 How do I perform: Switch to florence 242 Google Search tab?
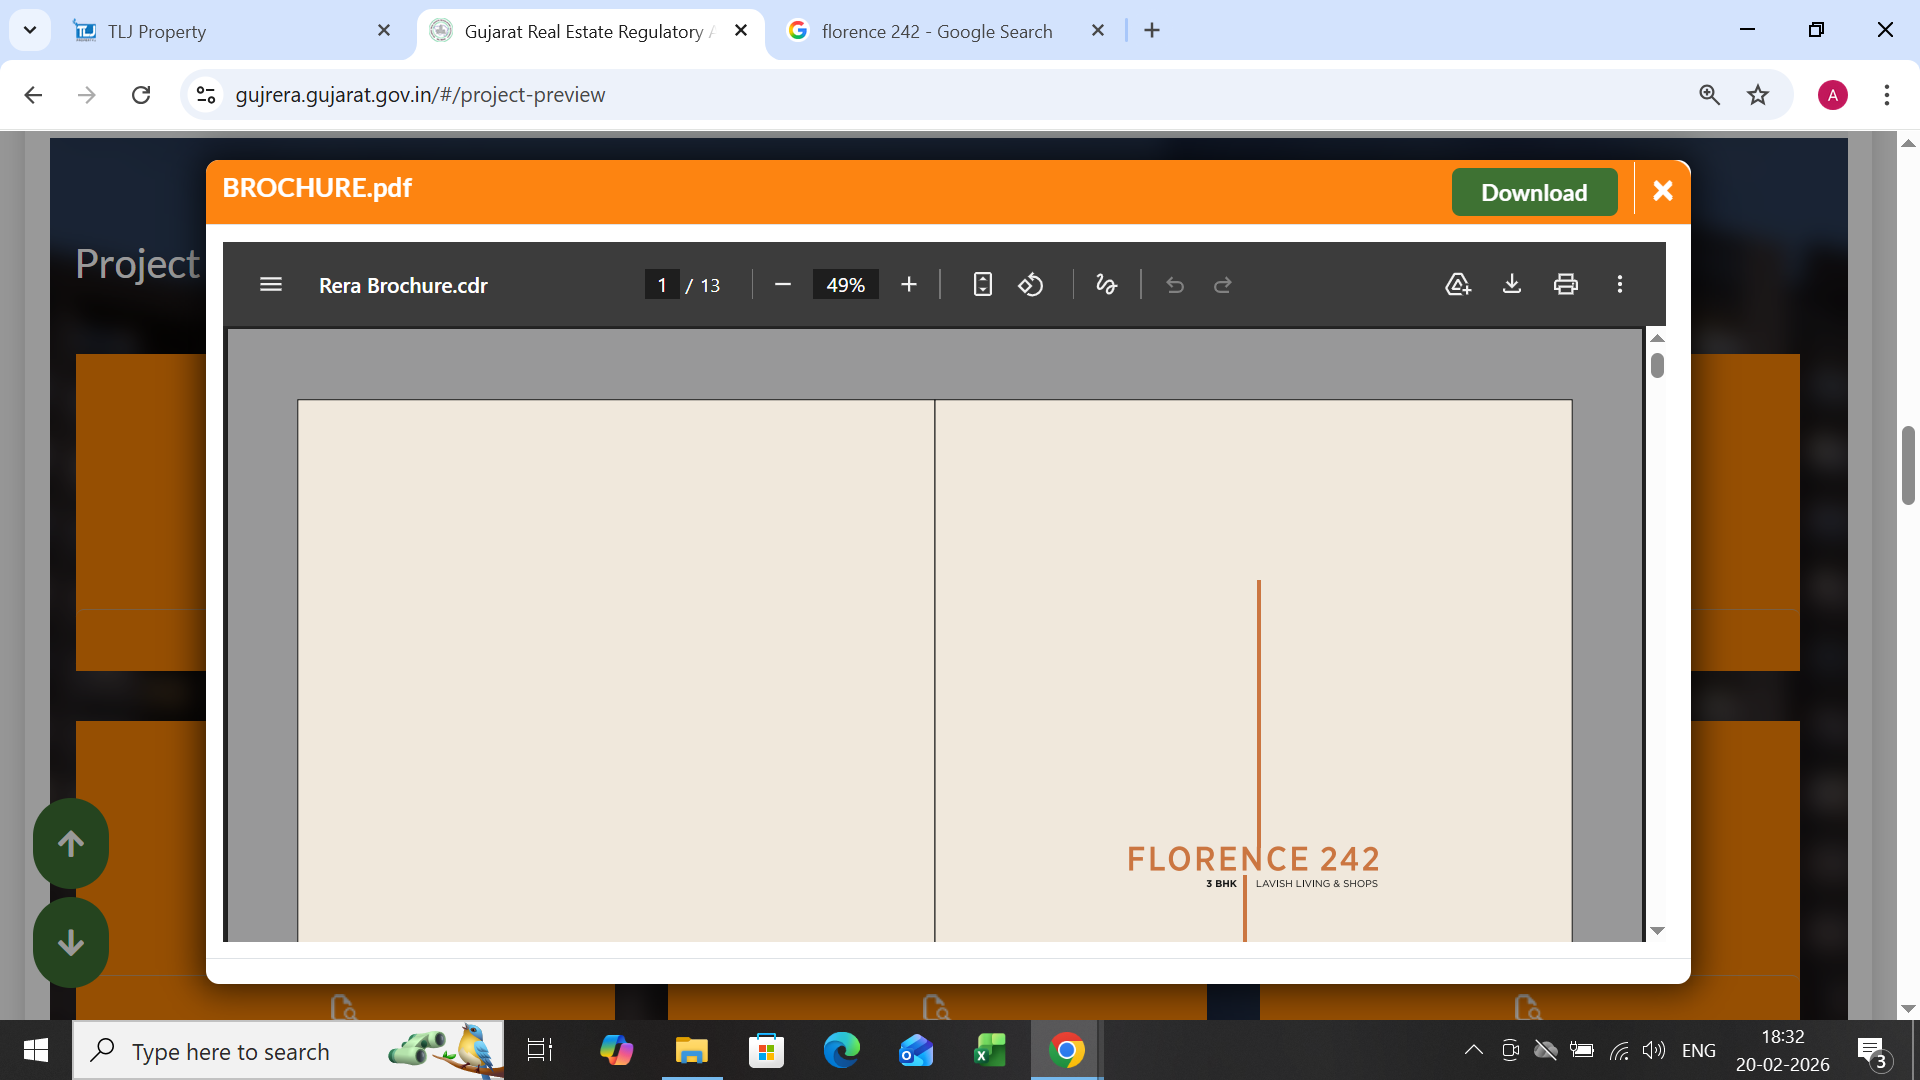coord(936,31)
